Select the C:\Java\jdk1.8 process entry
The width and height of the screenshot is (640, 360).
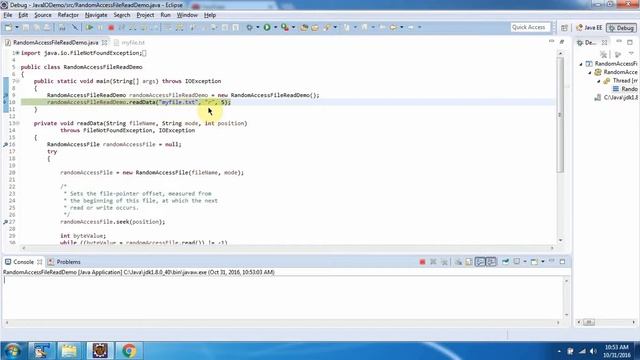[x=616, y=98]
